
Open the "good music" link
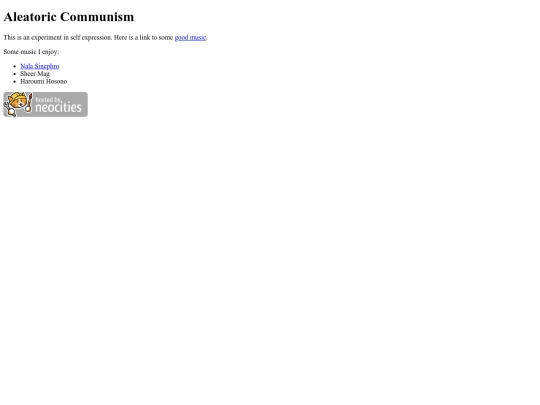pos(190,38)
